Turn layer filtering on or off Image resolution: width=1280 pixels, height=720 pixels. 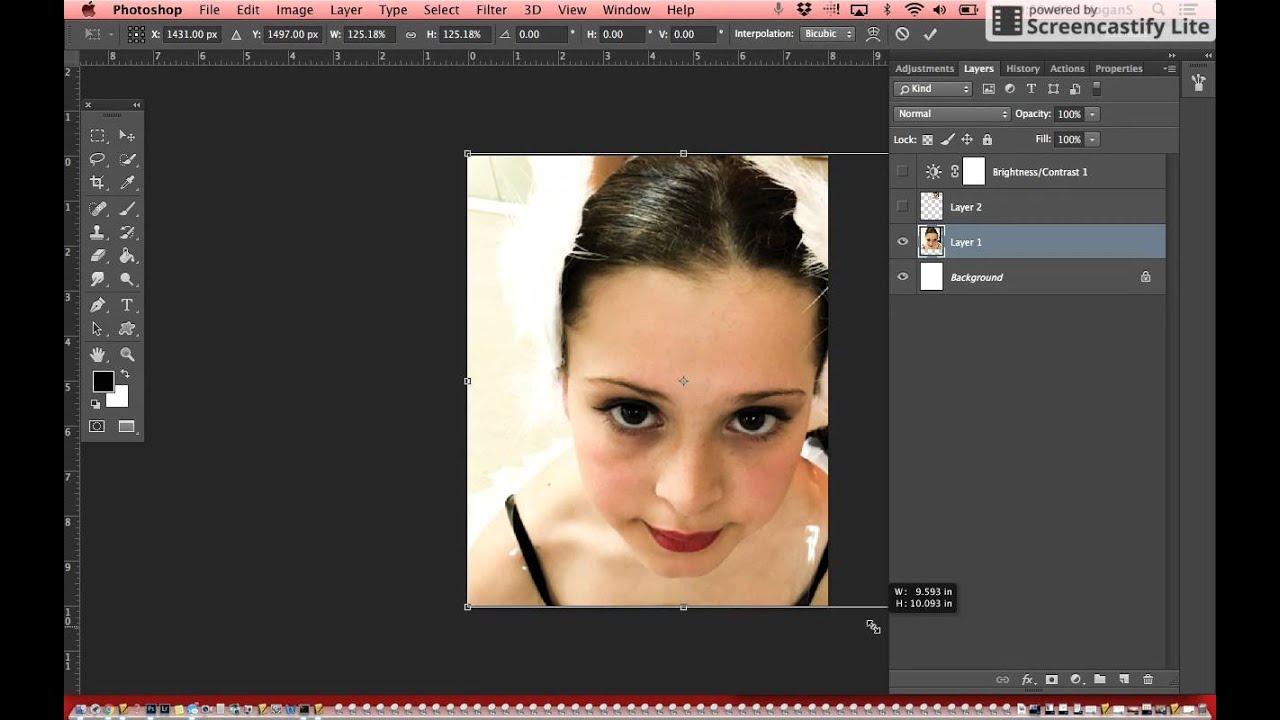click(1096, 89)
